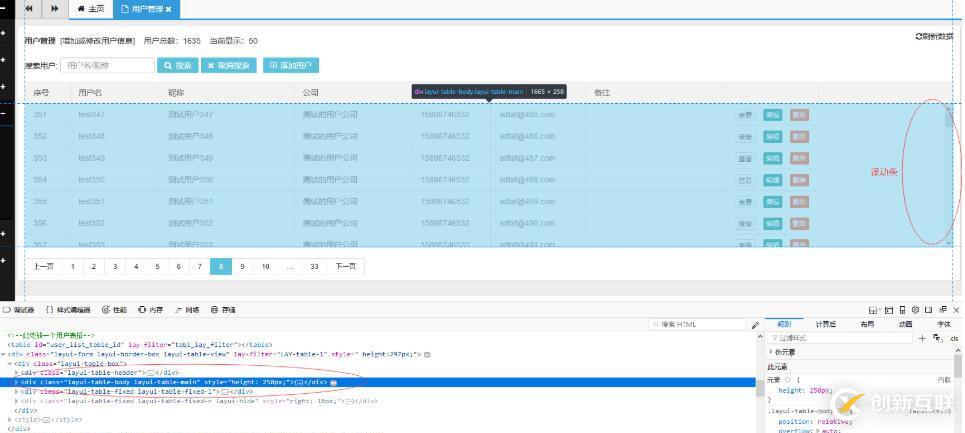This screenshot has width=965, height=433.
Task: Open the 样式编辑器 style editor tab
Action: click(68, 310)
